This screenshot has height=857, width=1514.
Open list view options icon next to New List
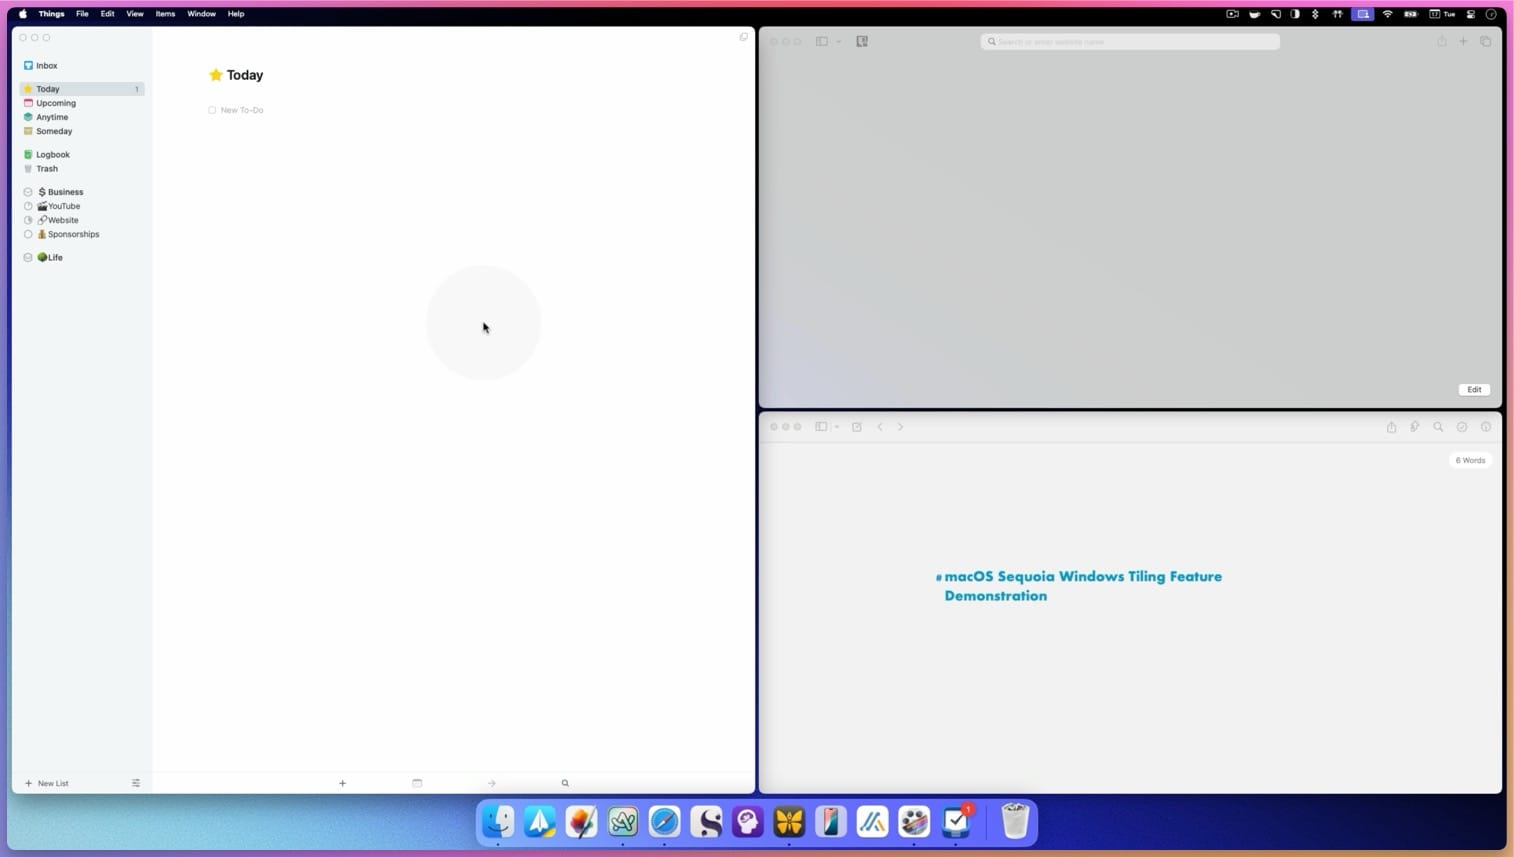tap(136, 783)
